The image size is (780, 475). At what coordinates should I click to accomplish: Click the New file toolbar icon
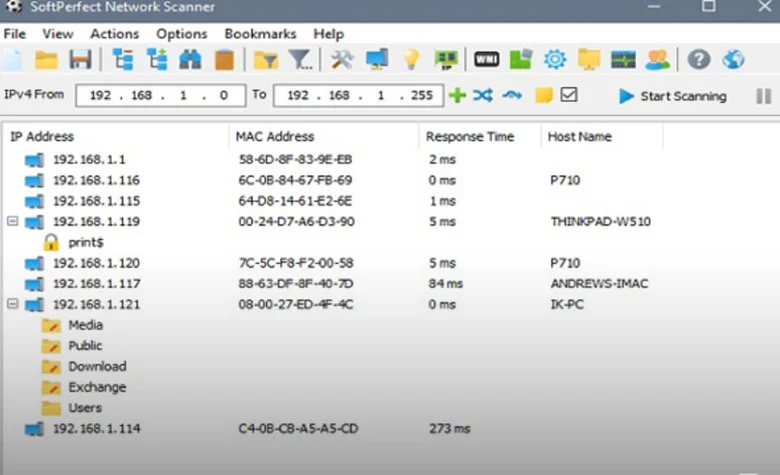13,60
